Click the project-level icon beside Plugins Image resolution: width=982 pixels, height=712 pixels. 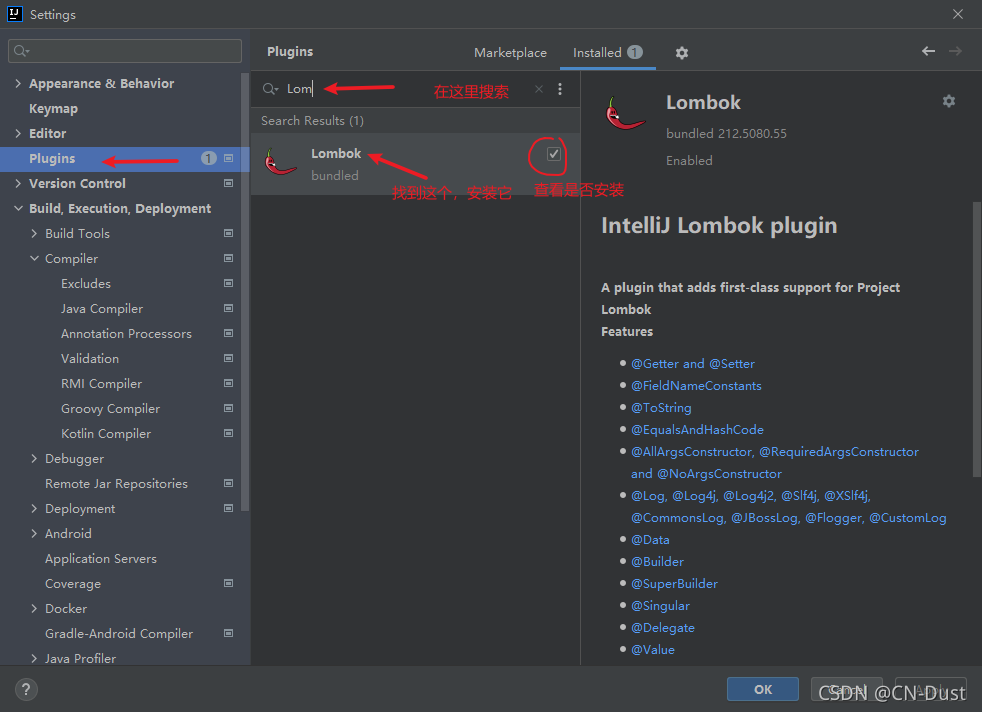(x=229, y=158)
